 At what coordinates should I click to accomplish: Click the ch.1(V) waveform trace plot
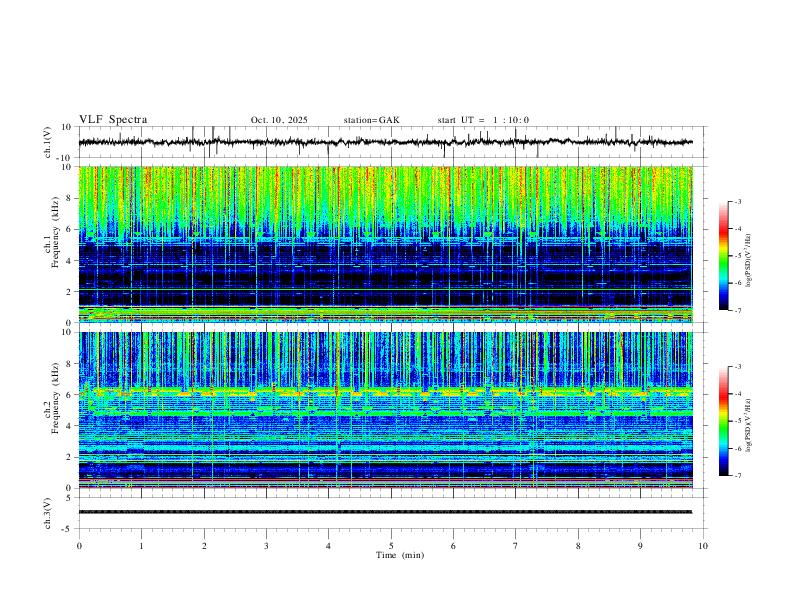click(393, 142)
